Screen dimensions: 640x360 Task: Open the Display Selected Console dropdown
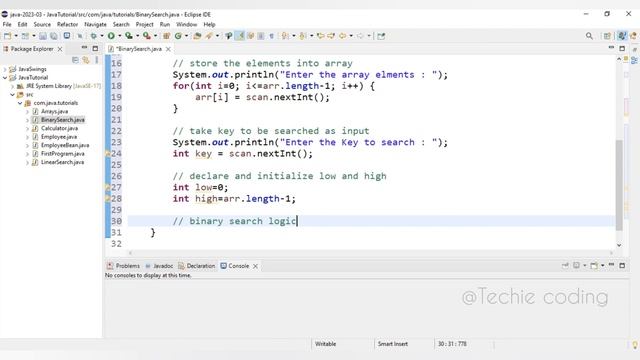tap(584, 265)
